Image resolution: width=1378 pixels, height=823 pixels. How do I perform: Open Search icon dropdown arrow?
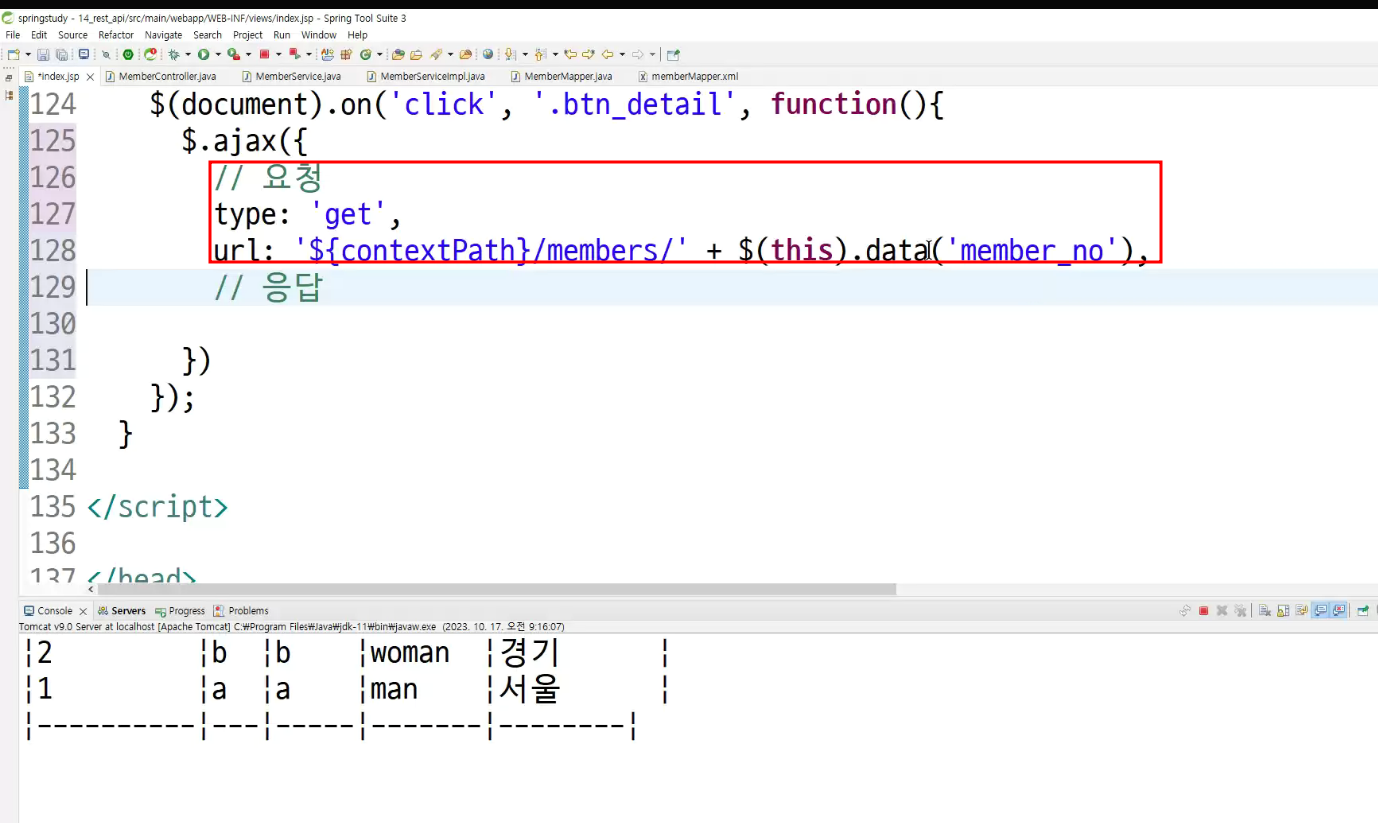[x=450, y=54]
